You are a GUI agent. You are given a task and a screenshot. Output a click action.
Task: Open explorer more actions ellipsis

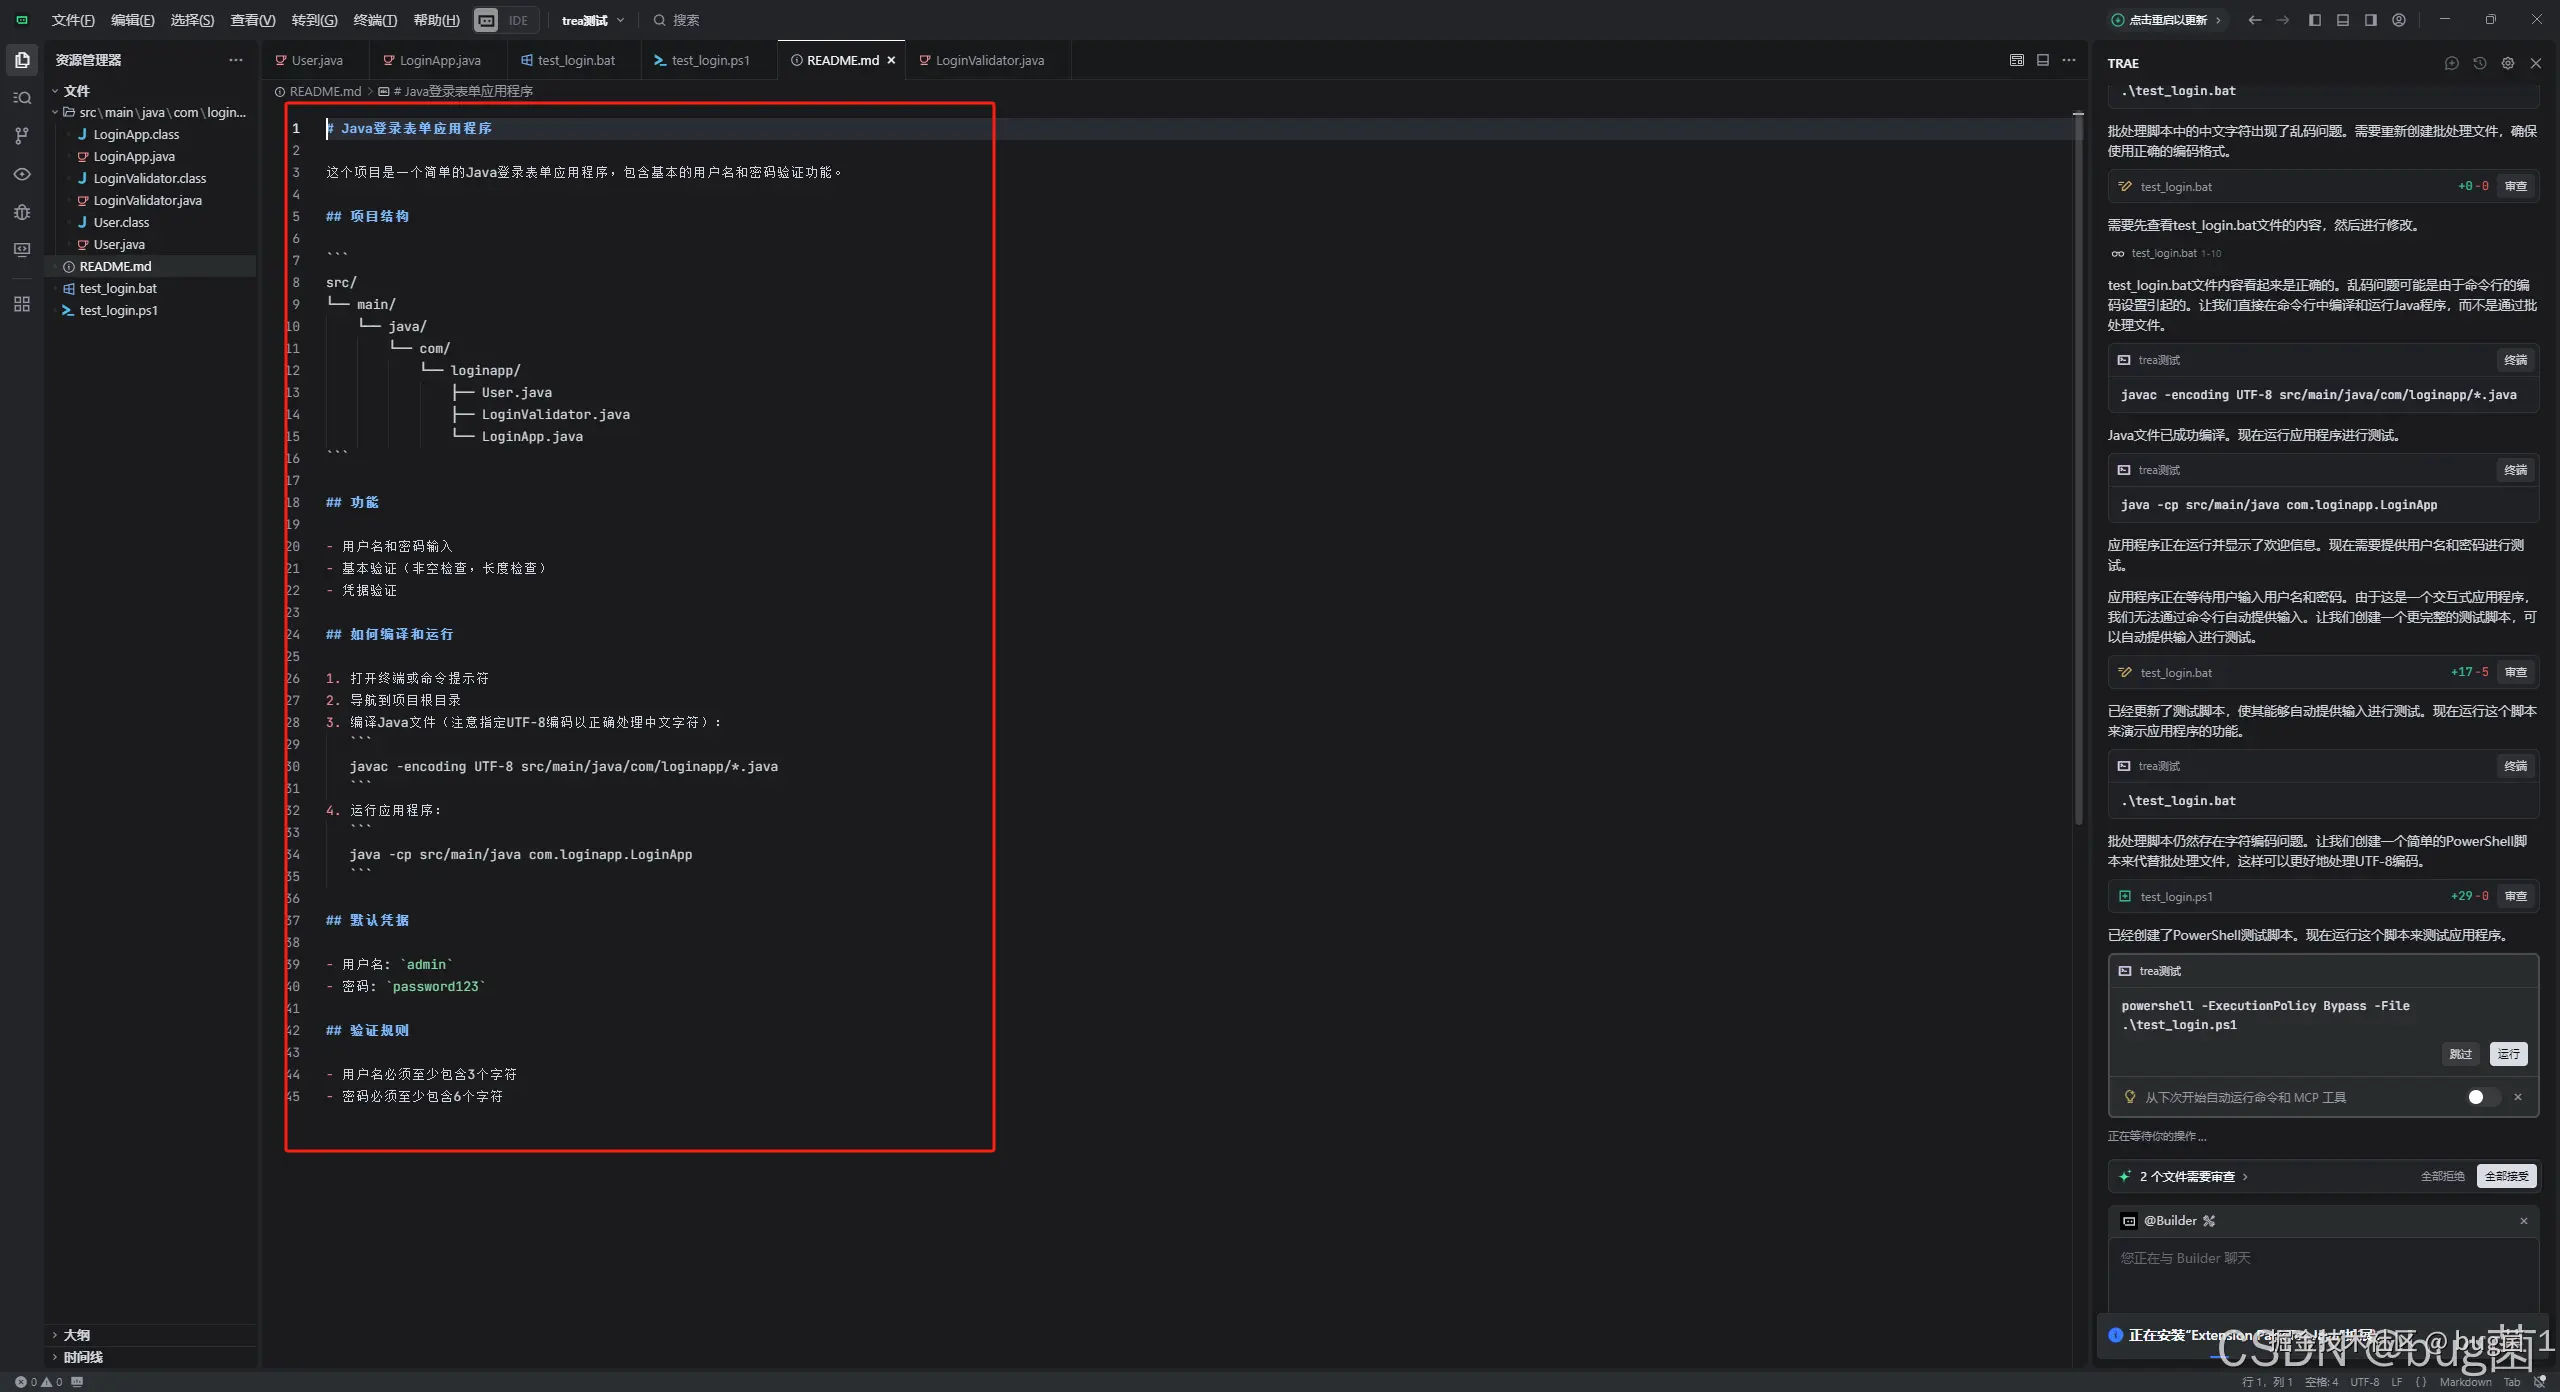[x=236, y=60]
